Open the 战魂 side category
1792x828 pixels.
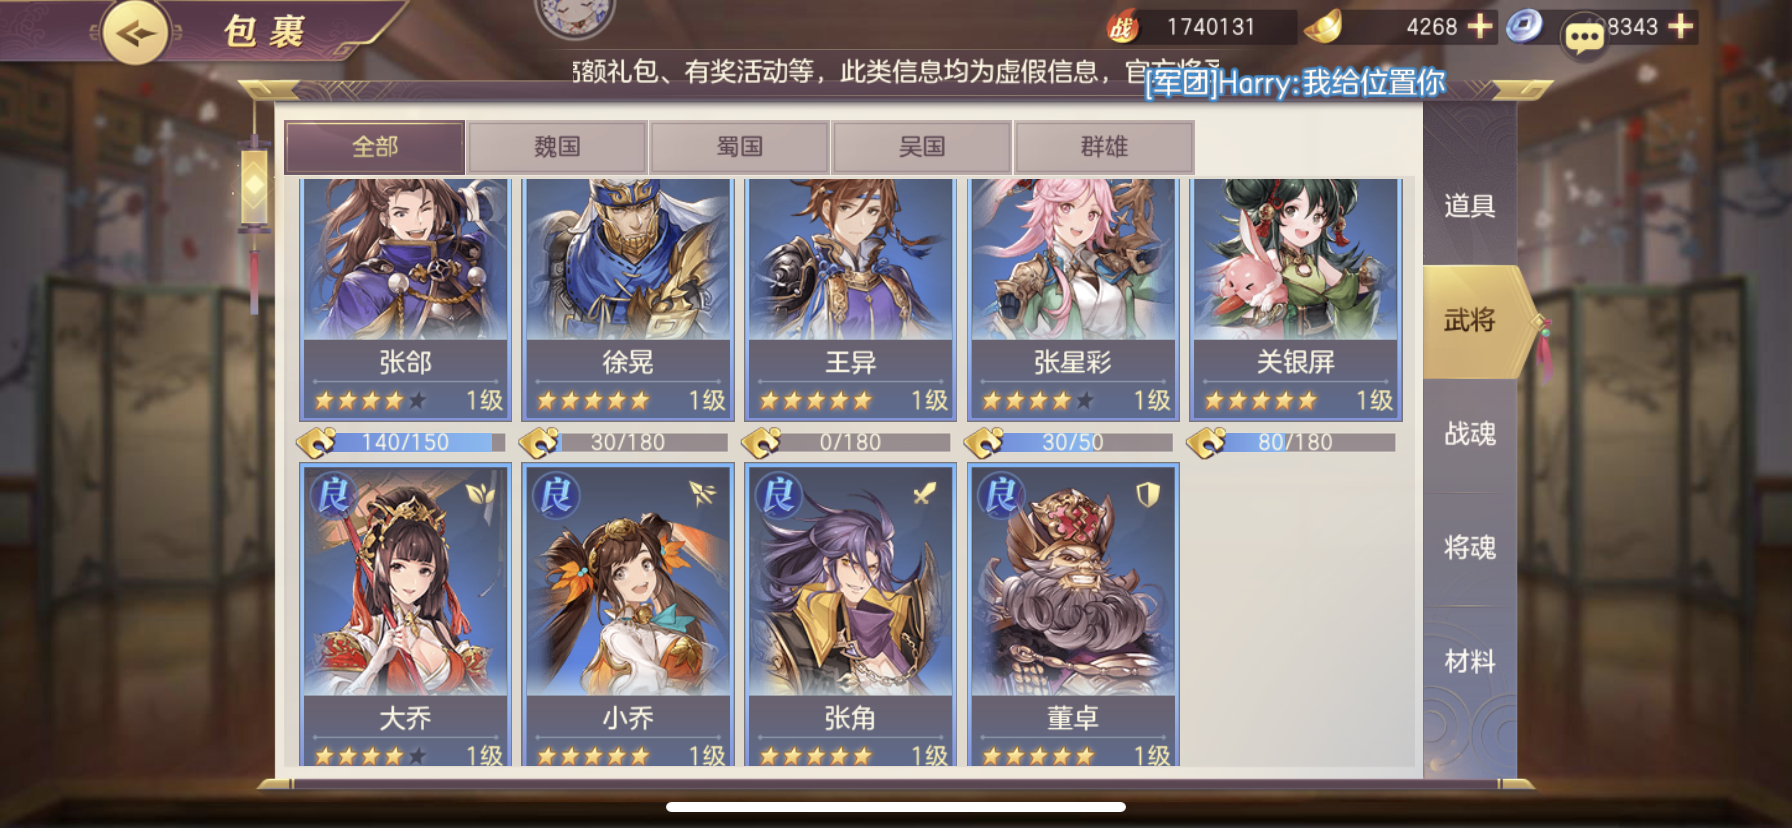click(1469, 434)
